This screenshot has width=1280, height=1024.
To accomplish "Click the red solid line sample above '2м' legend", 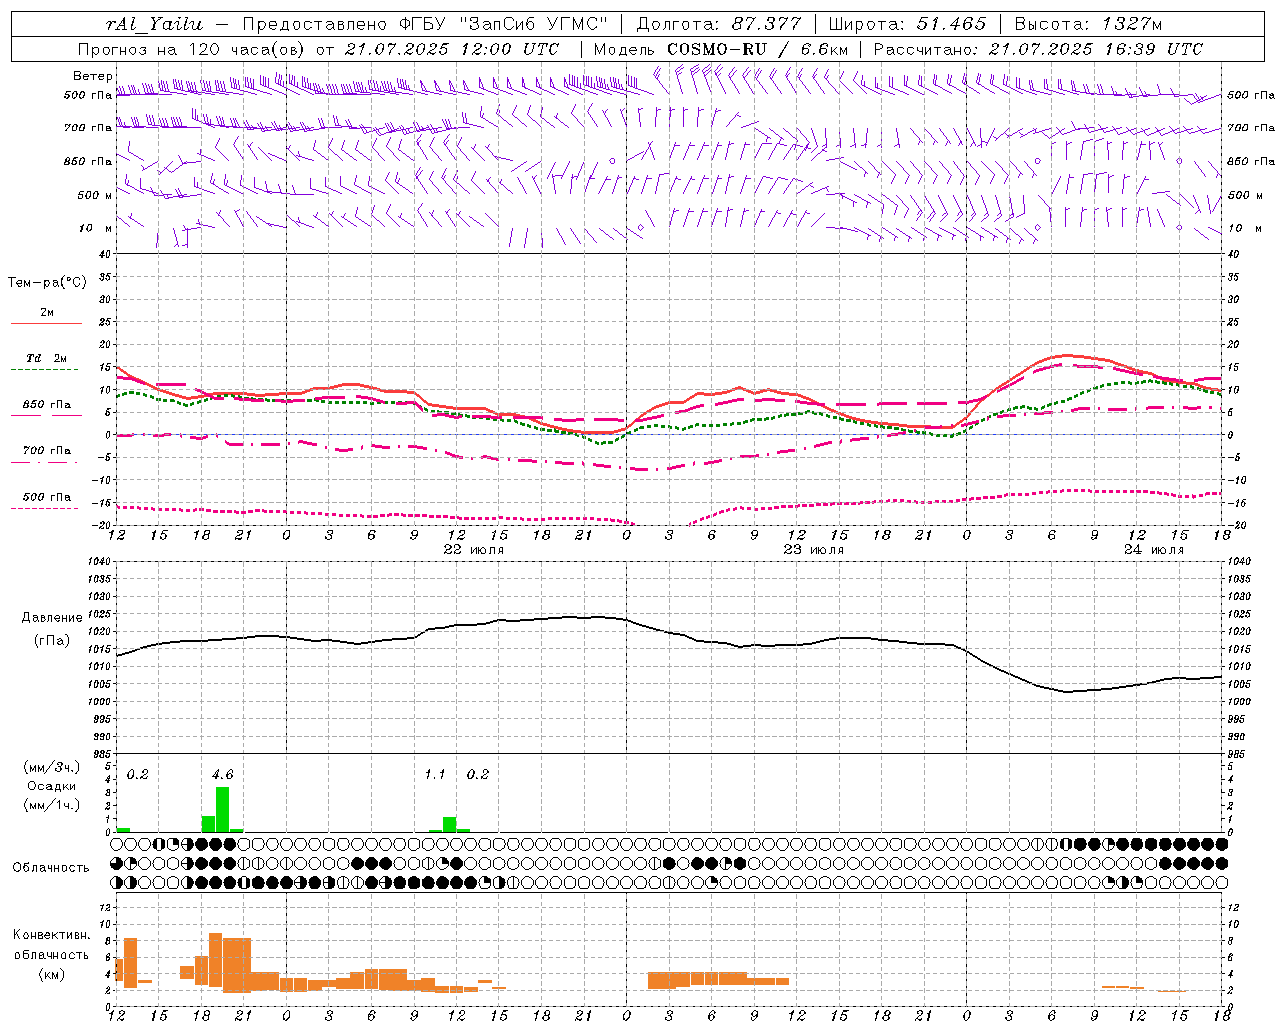I will pyautogui.click(x=46, y=324).
